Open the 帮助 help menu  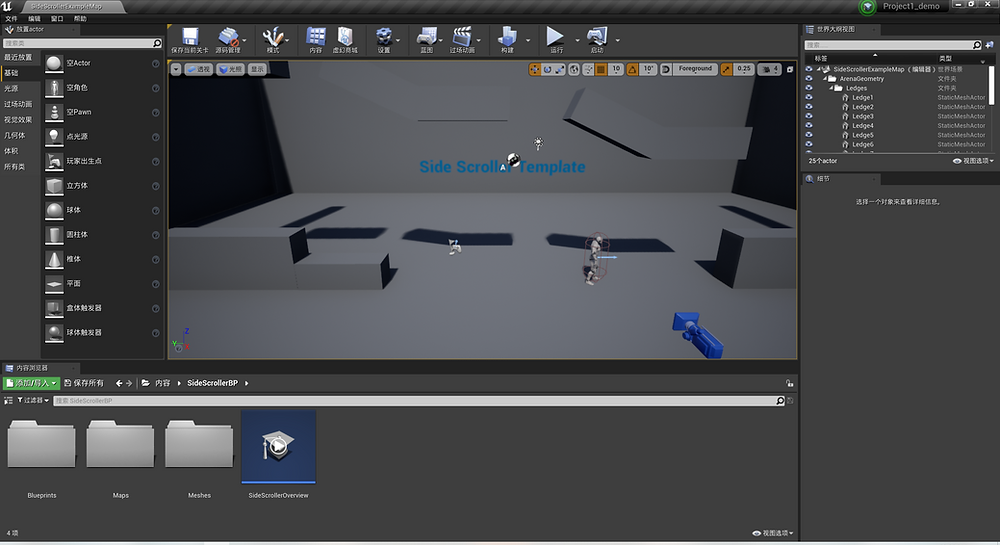click(x=80, y=18)
